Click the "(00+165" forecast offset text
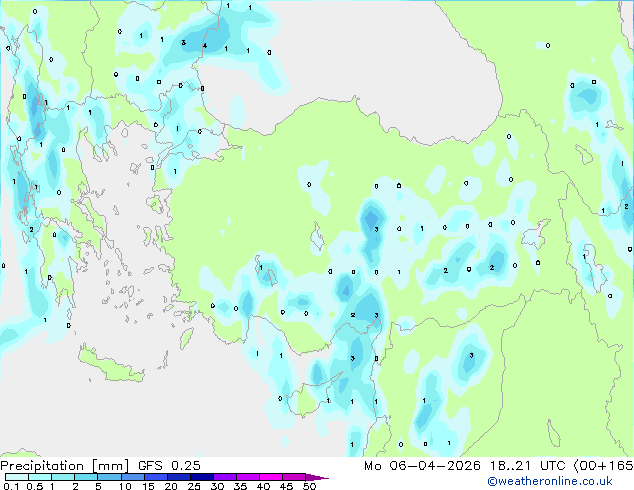The width and height of the screenshot is (634, 490). coord(603,466)
